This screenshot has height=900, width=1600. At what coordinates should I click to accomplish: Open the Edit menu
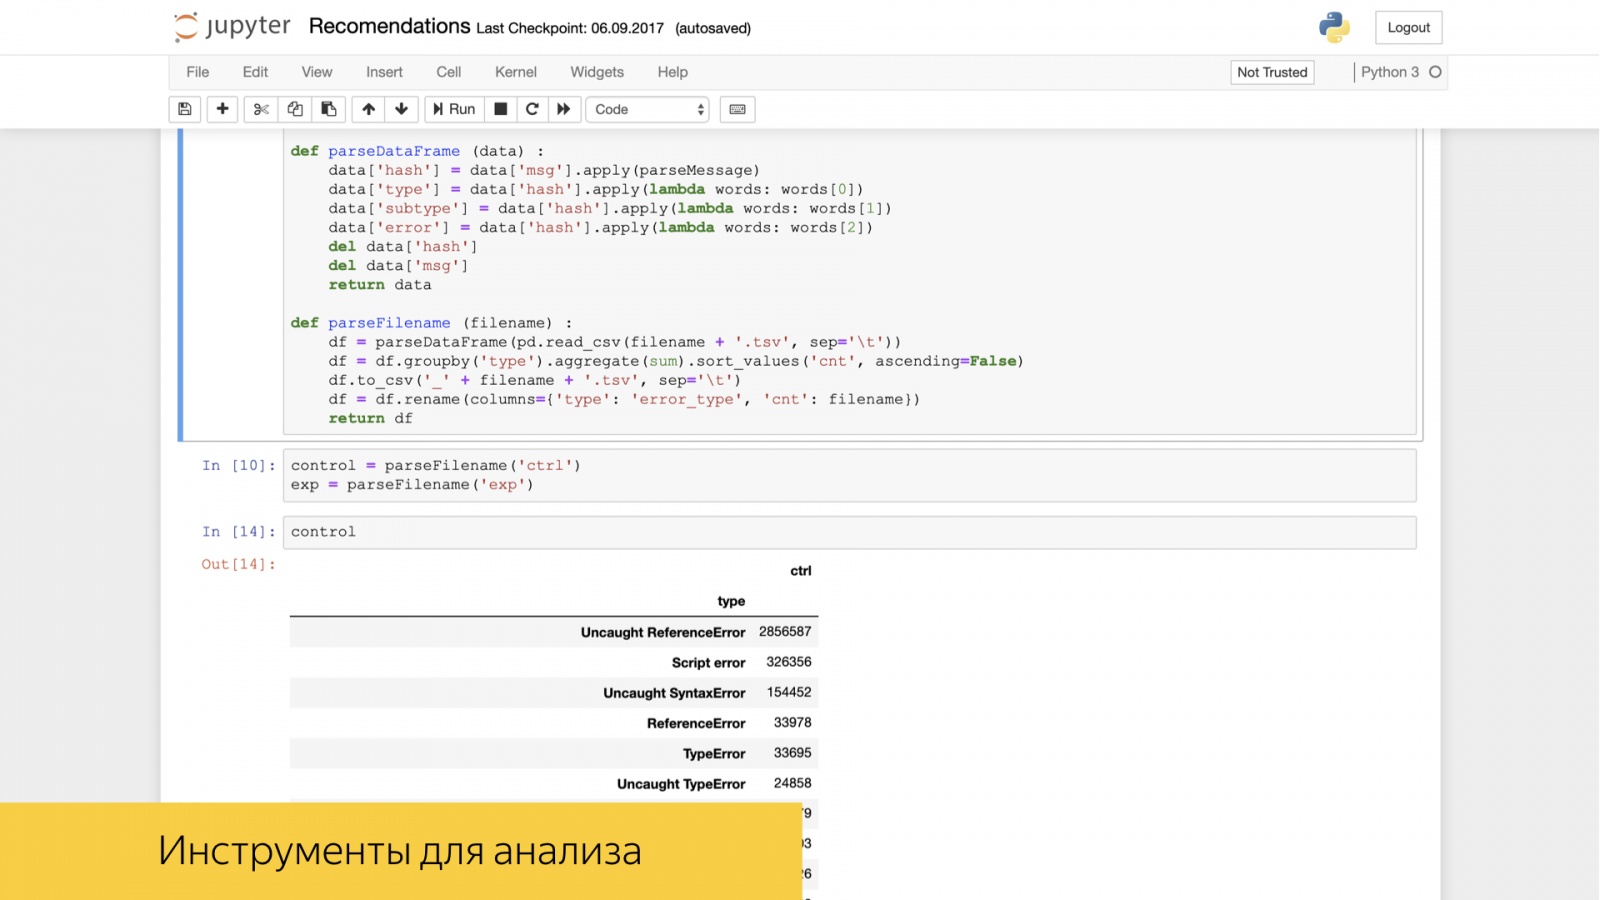click(x=255, y=72)
